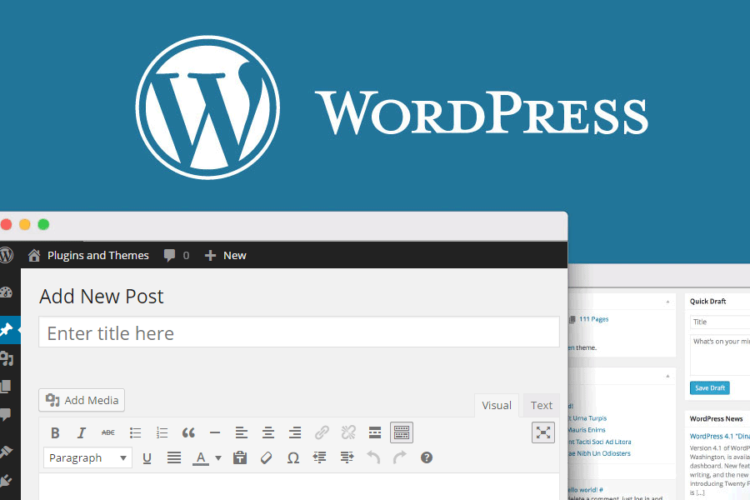The image size is (750, 500).
Task: Insert horizontal line
Action: coord(215,433)
